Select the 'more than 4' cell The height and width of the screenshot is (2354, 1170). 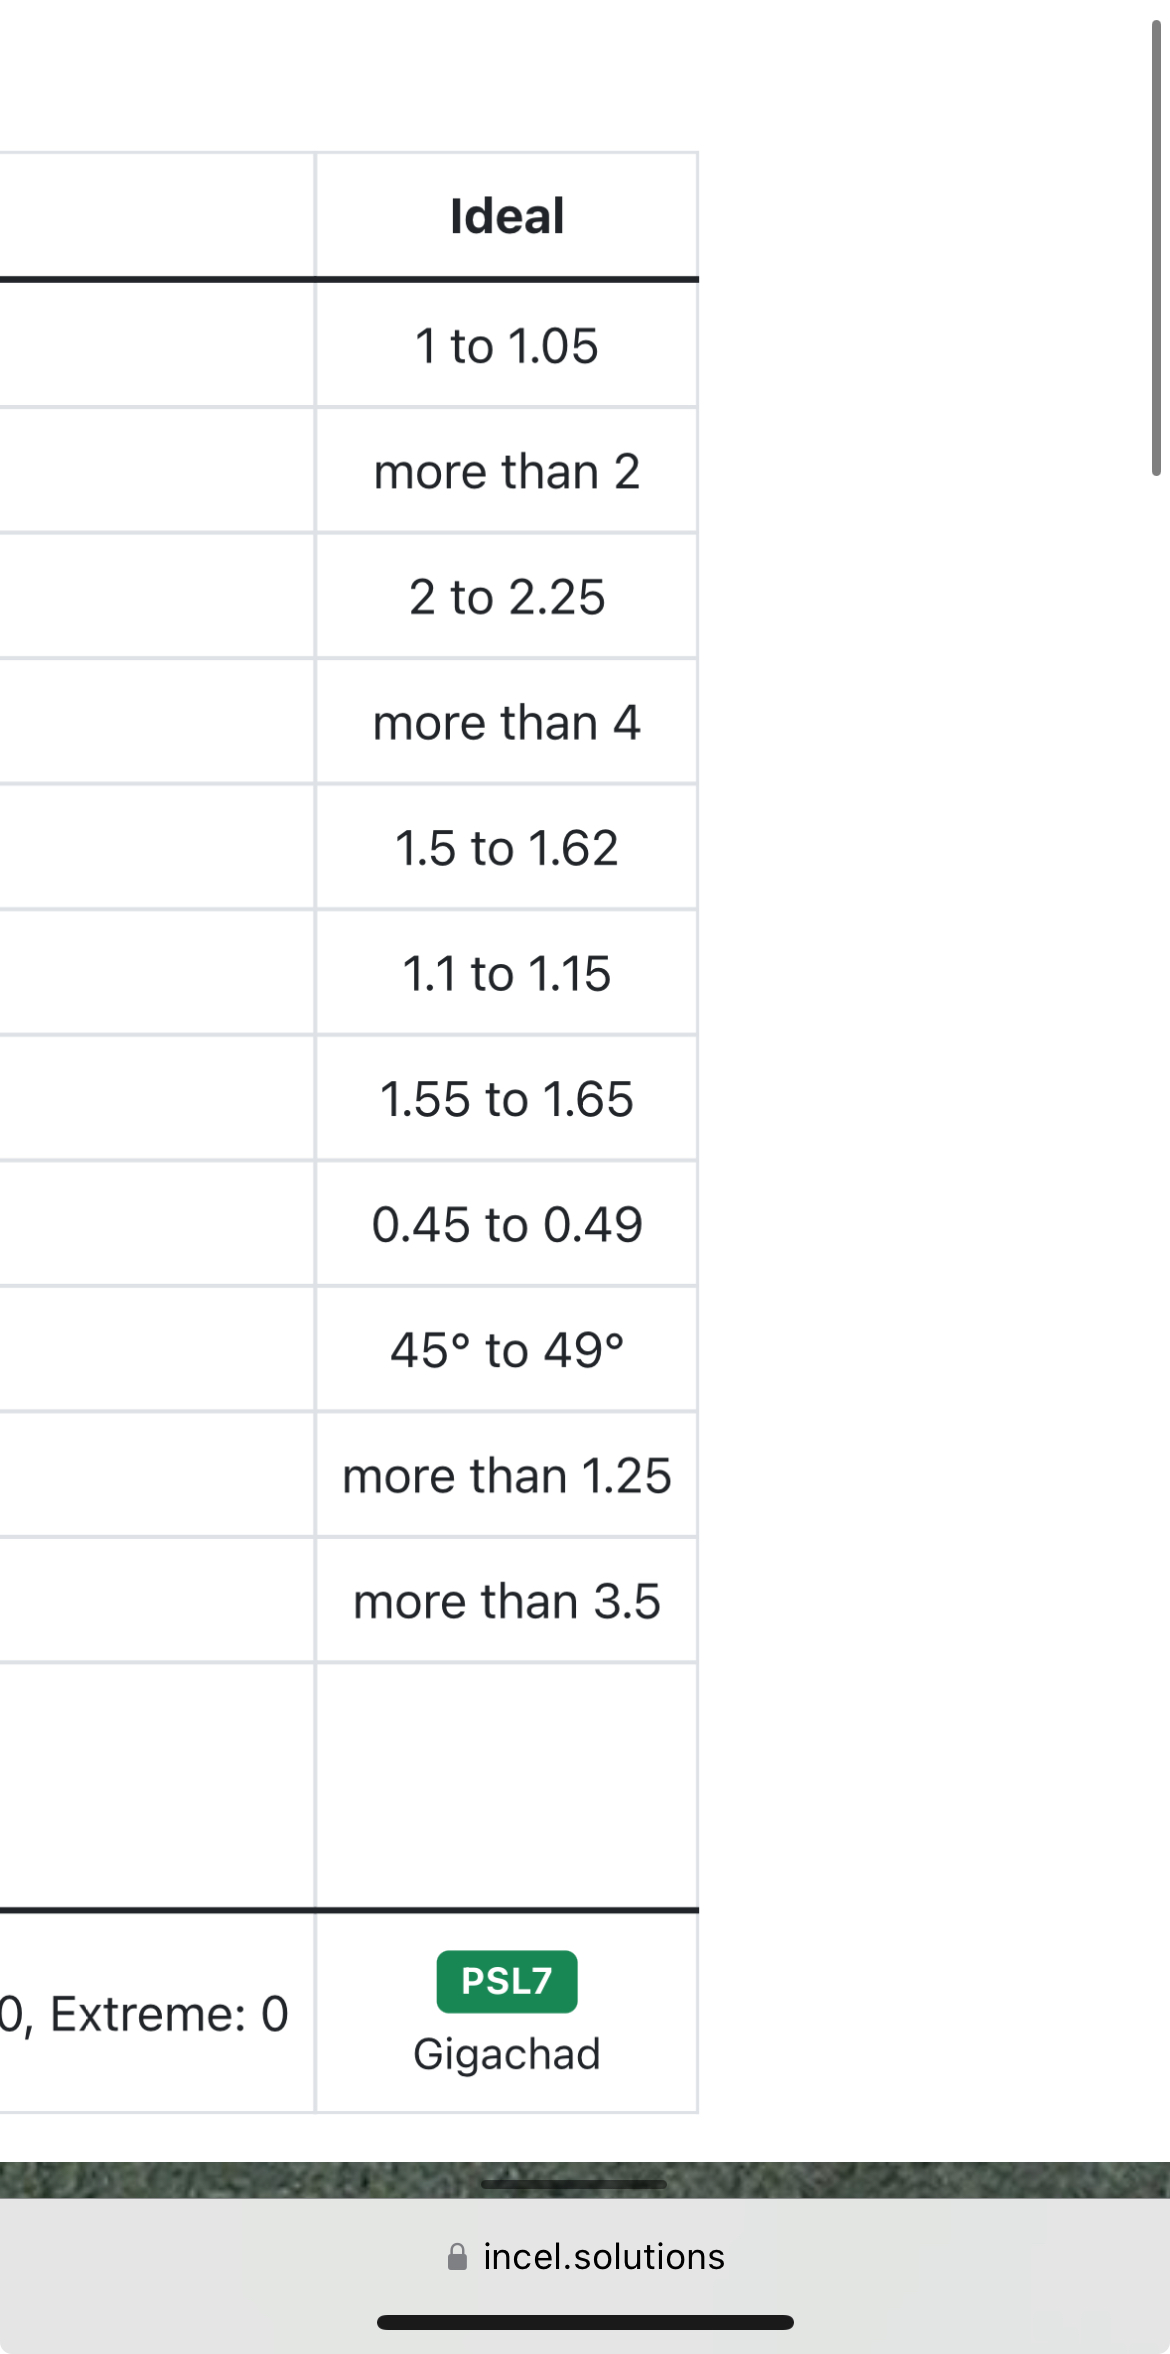click(x=507, y=722)
